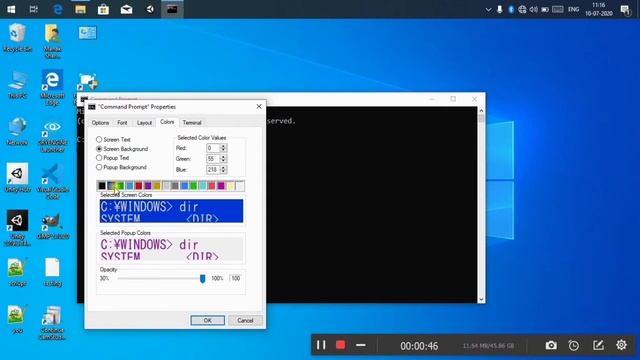Stop the screen recording
The width and height of the screenshot is (640, 360).
(340, 345)
